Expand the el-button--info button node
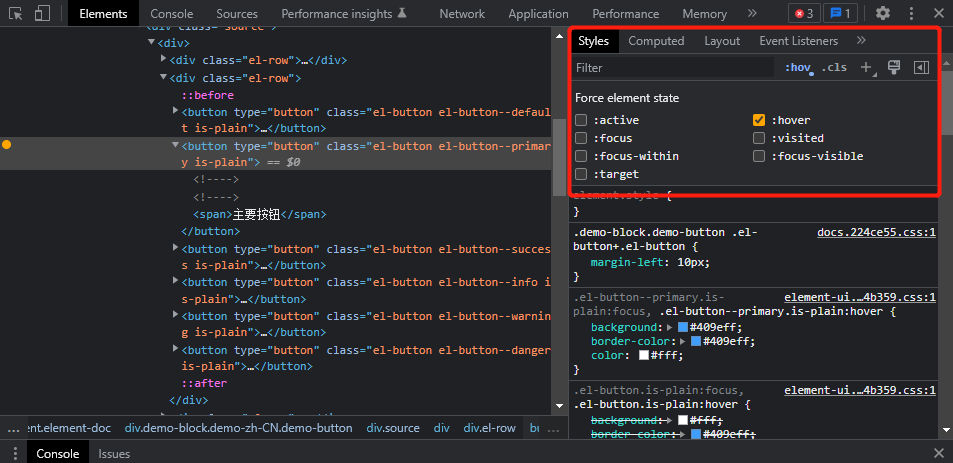This screenshot has height=463, width=953. [176, 280]
